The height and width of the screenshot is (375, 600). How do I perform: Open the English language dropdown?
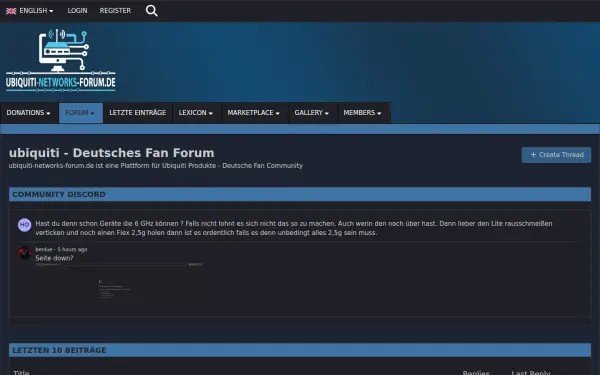[30, 11]
